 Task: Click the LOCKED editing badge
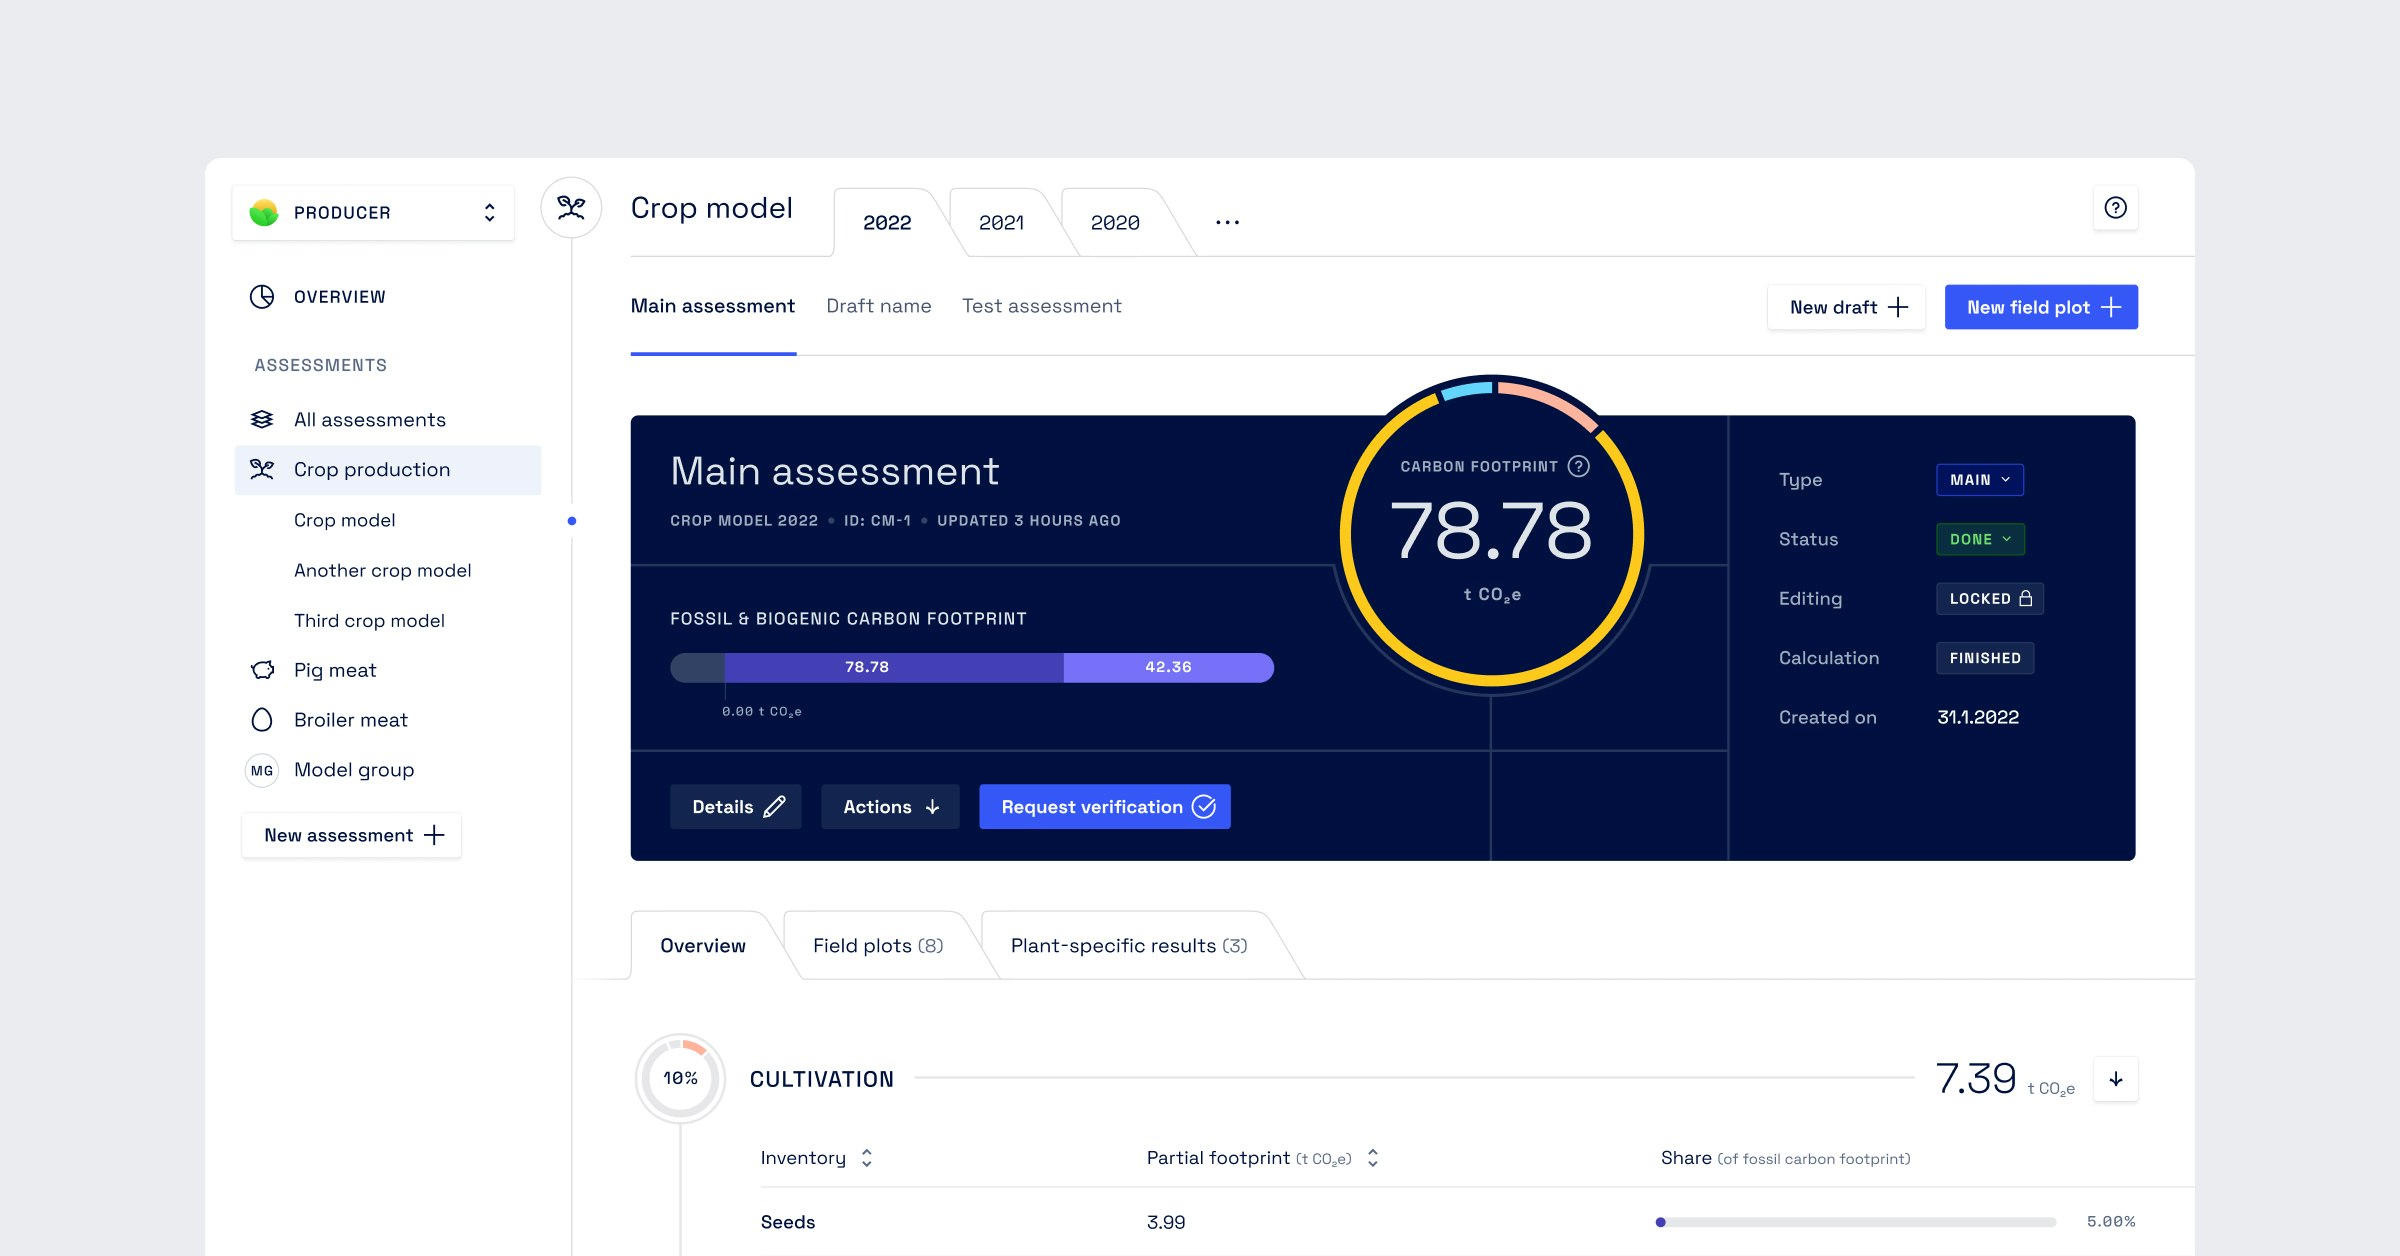(x=1990, y=598)
